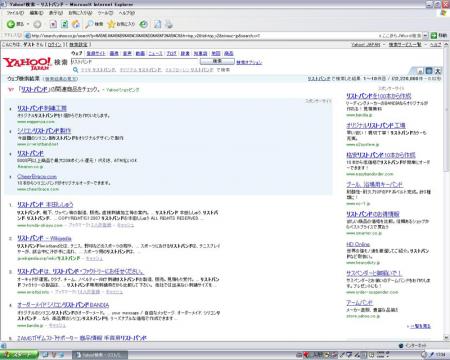
Task: Open the 表示 (View) menu
Action: pyautogui.click(x=56, y=13)
